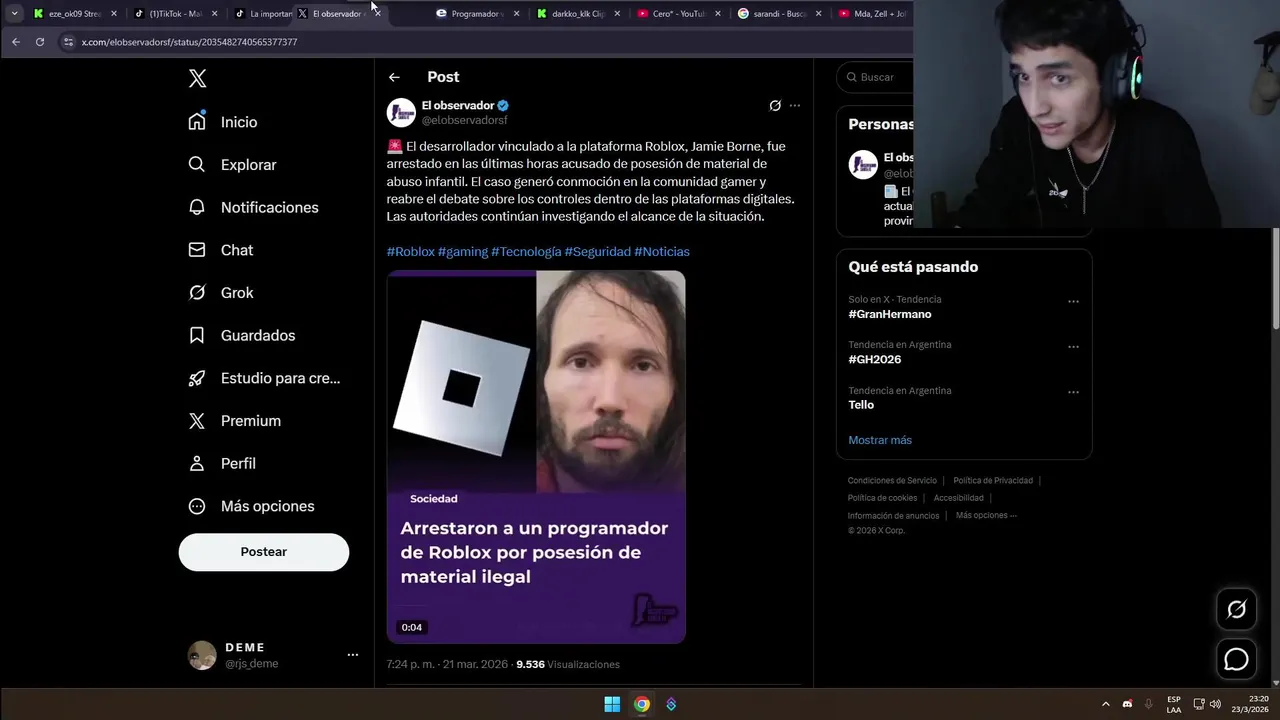Switch to the Programador tab
1280x720 pixels.
click(477, 14)
